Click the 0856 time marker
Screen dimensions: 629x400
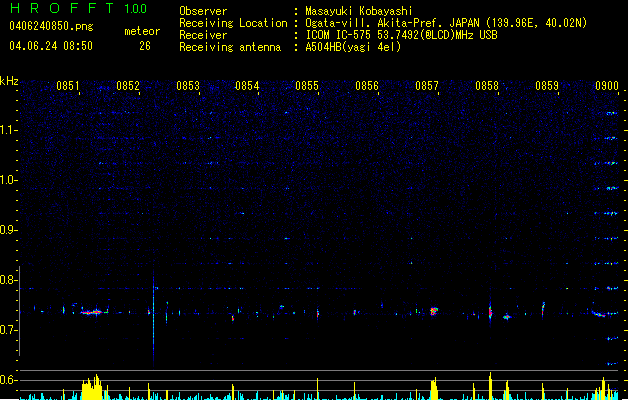pos(367,86)
